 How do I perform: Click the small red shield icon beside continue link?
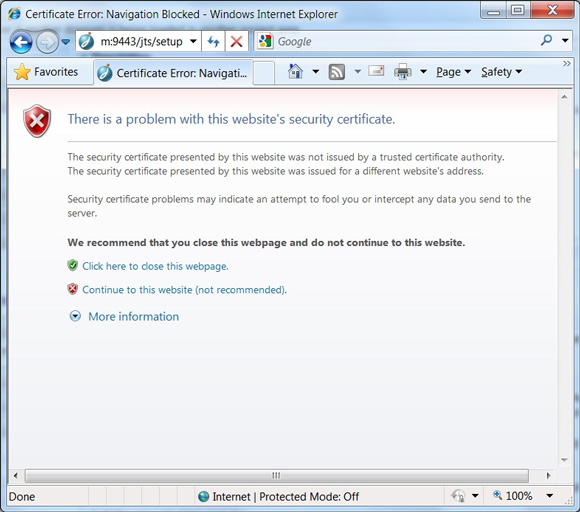(x=72, y=289)
